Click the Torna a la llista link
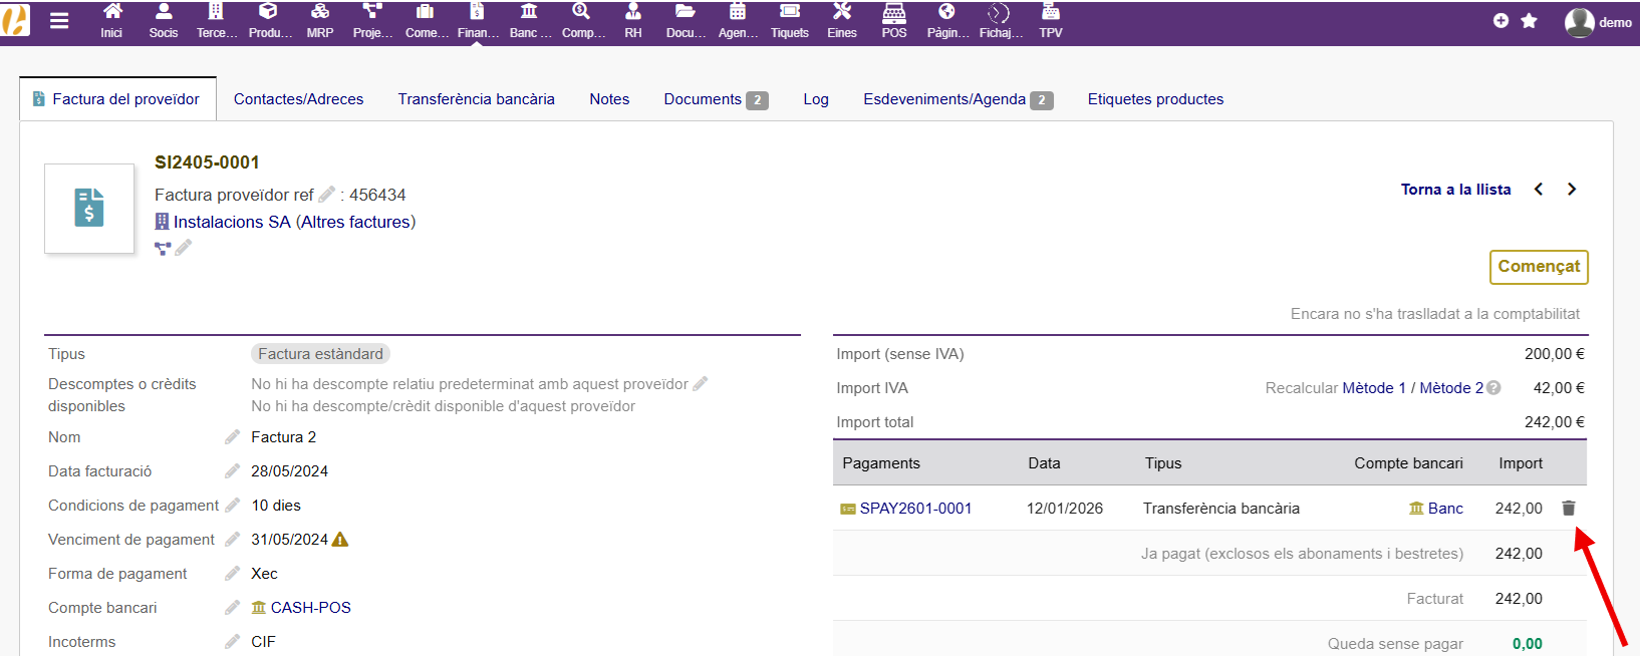This screenshot has height=660, width=1640. 1455,189
